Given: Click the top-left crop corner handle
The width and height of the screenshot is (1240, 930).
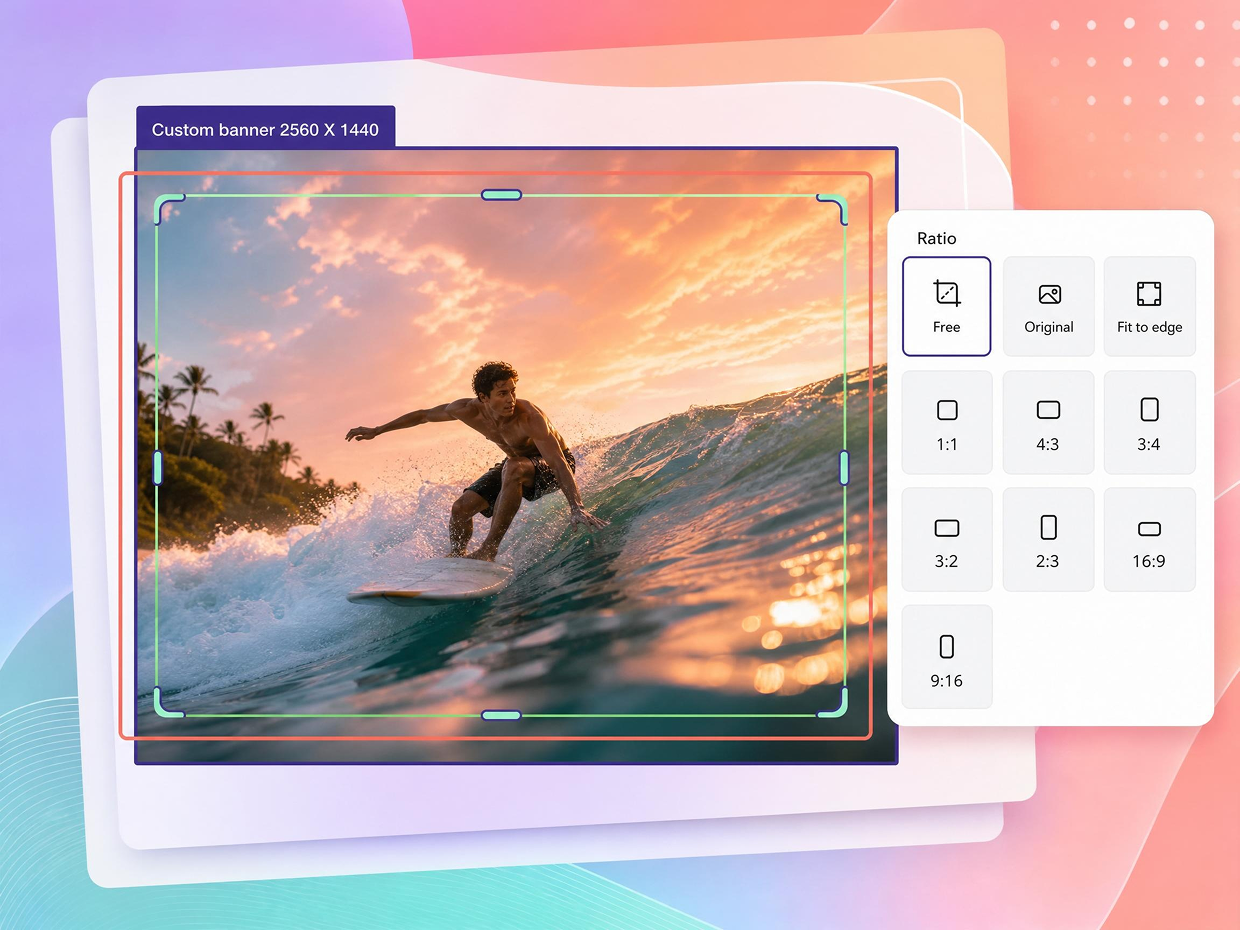Looking at the screenshot, I should [x=167, y=207].
